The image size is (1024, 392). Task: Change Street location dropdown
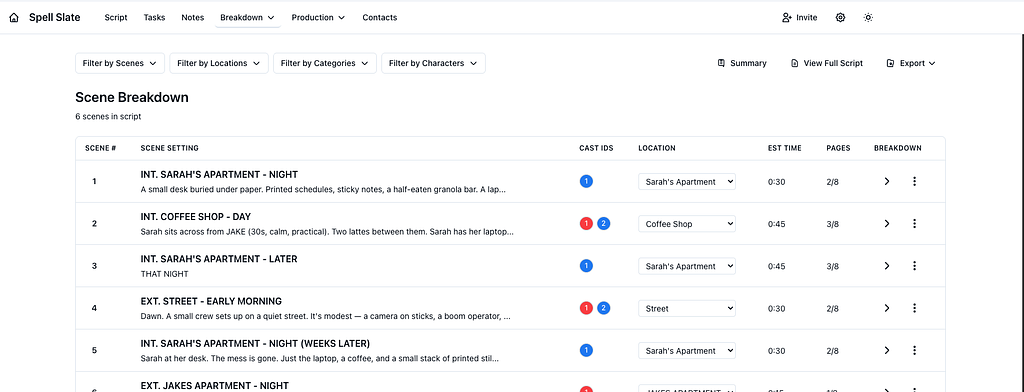(x=686, y=308)
